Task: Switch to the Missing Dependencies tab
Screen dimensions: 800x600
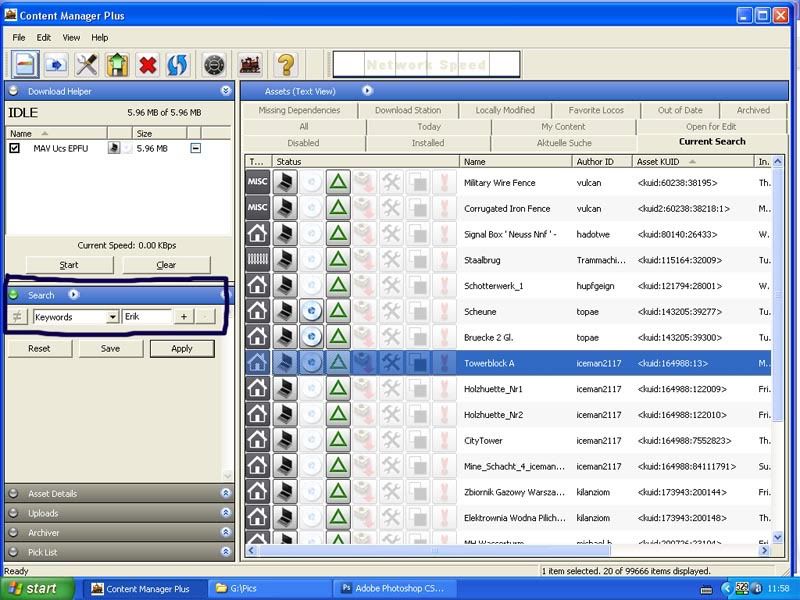Action: point(299,110)
